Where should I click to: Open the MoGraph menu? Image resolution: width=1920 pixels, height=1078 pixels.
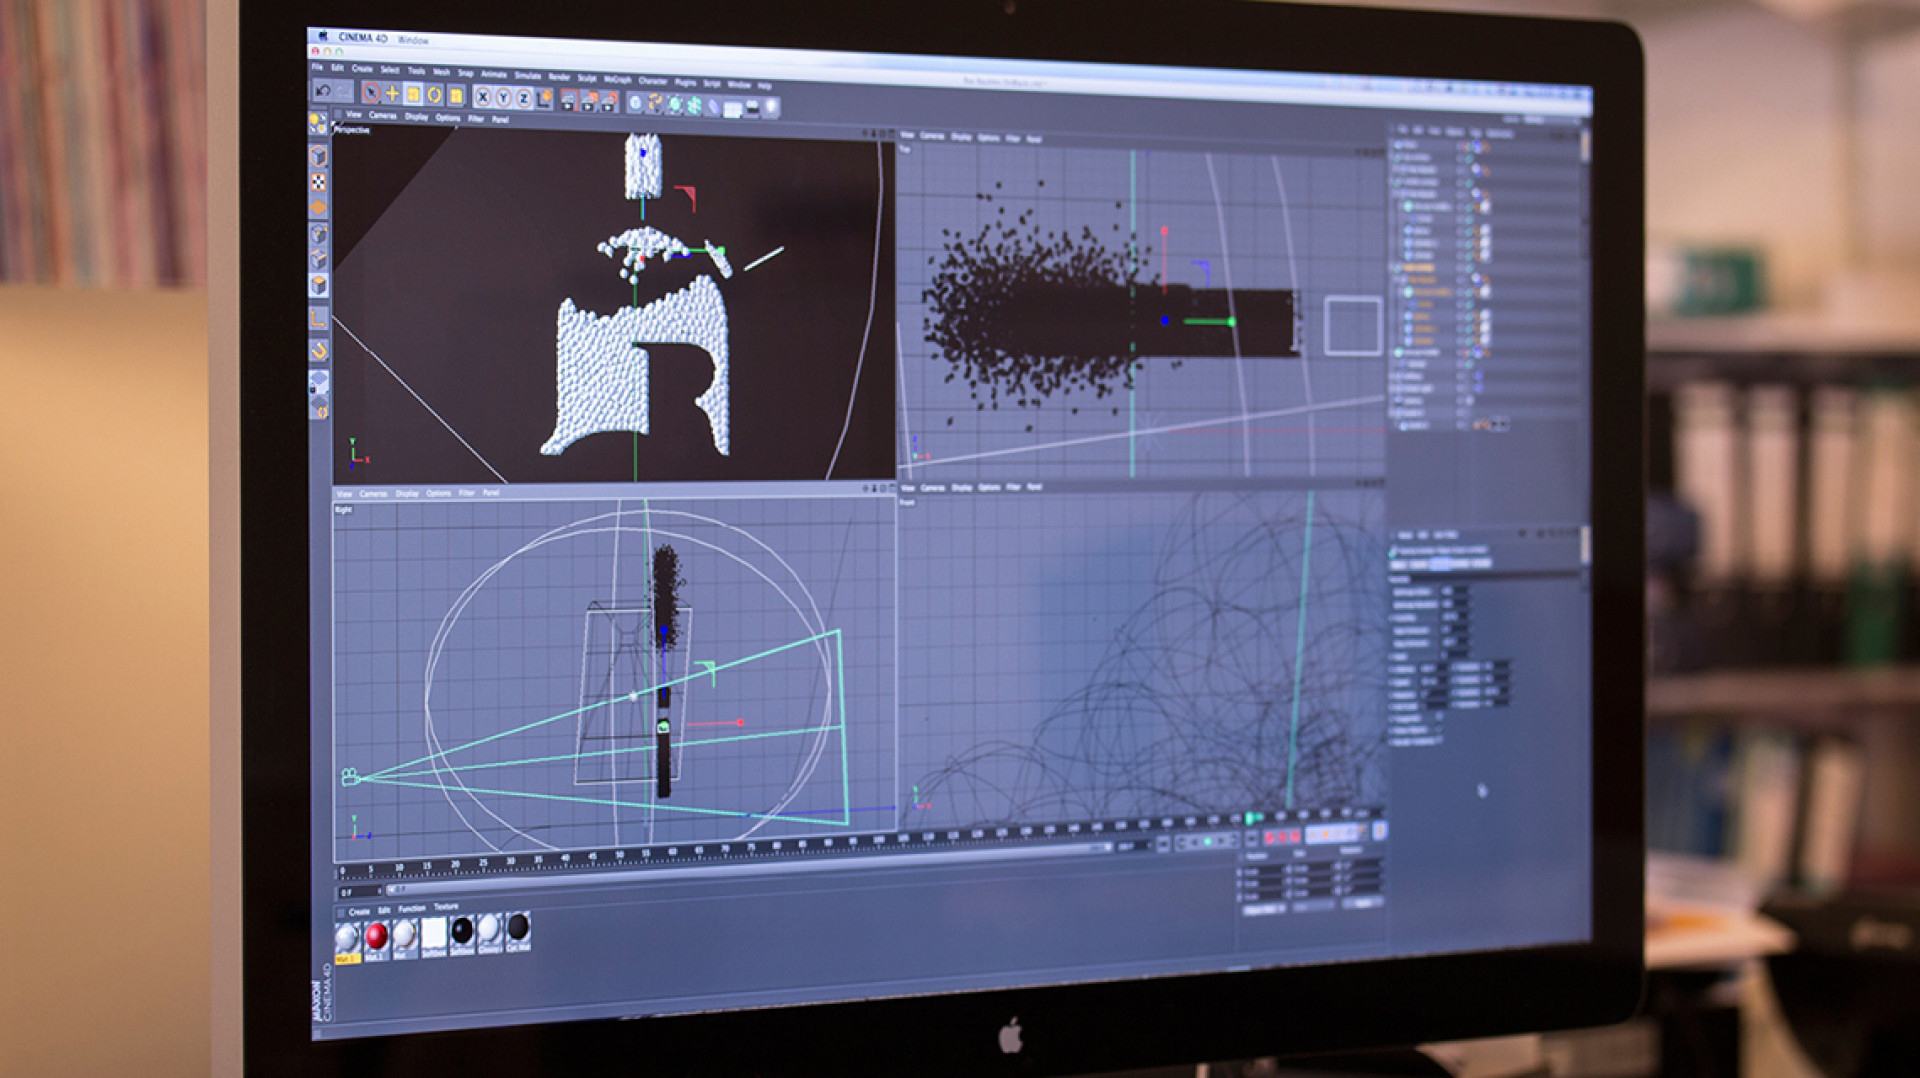[617, 79]
